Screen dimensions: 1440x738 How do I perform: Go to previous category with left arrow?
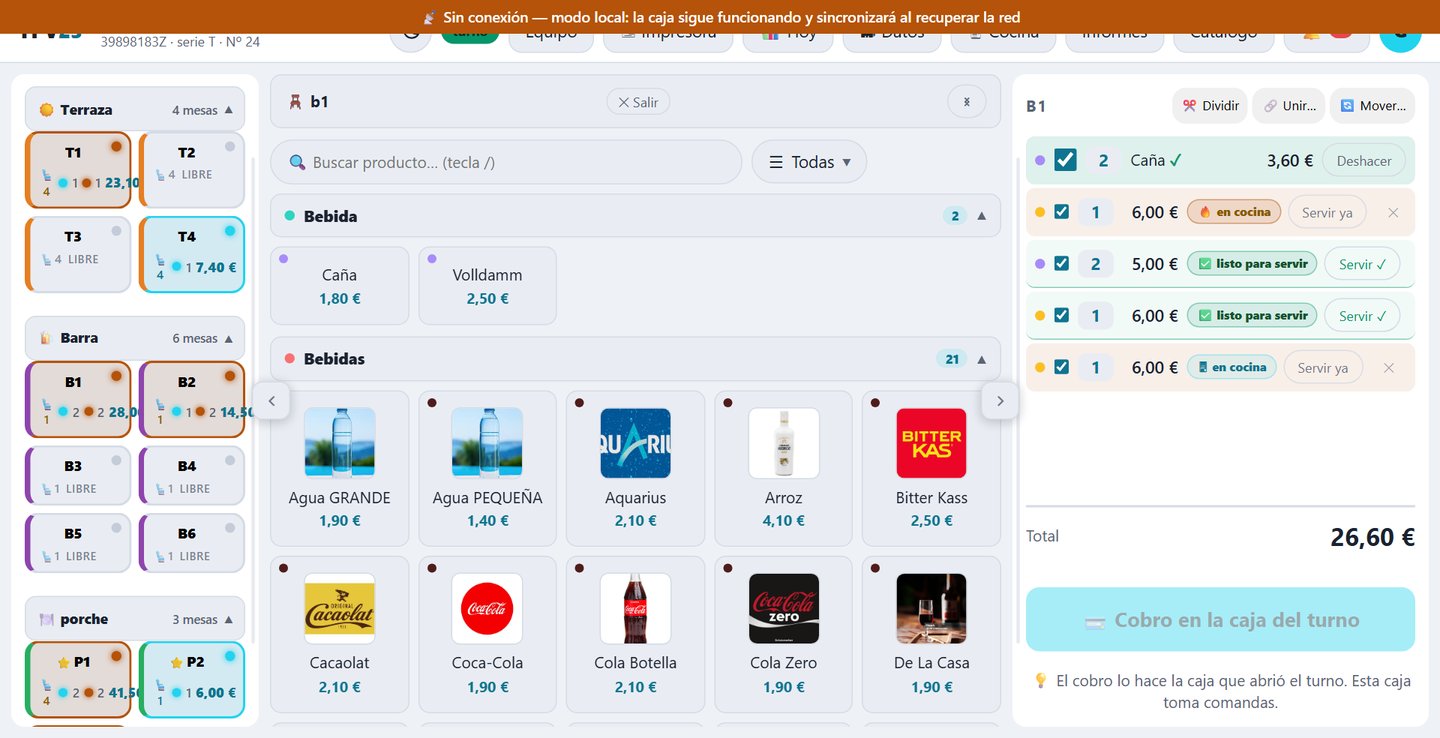271,401
